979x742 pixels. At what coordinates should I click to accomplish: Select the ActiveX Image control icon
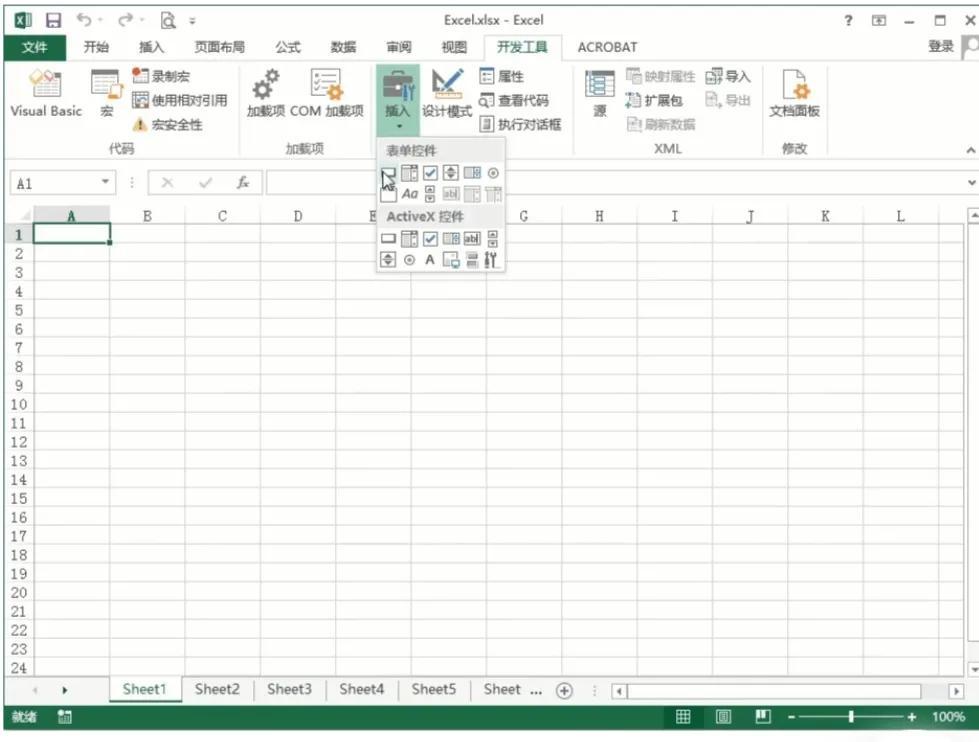pyautogui.click(x=451, y=260)
